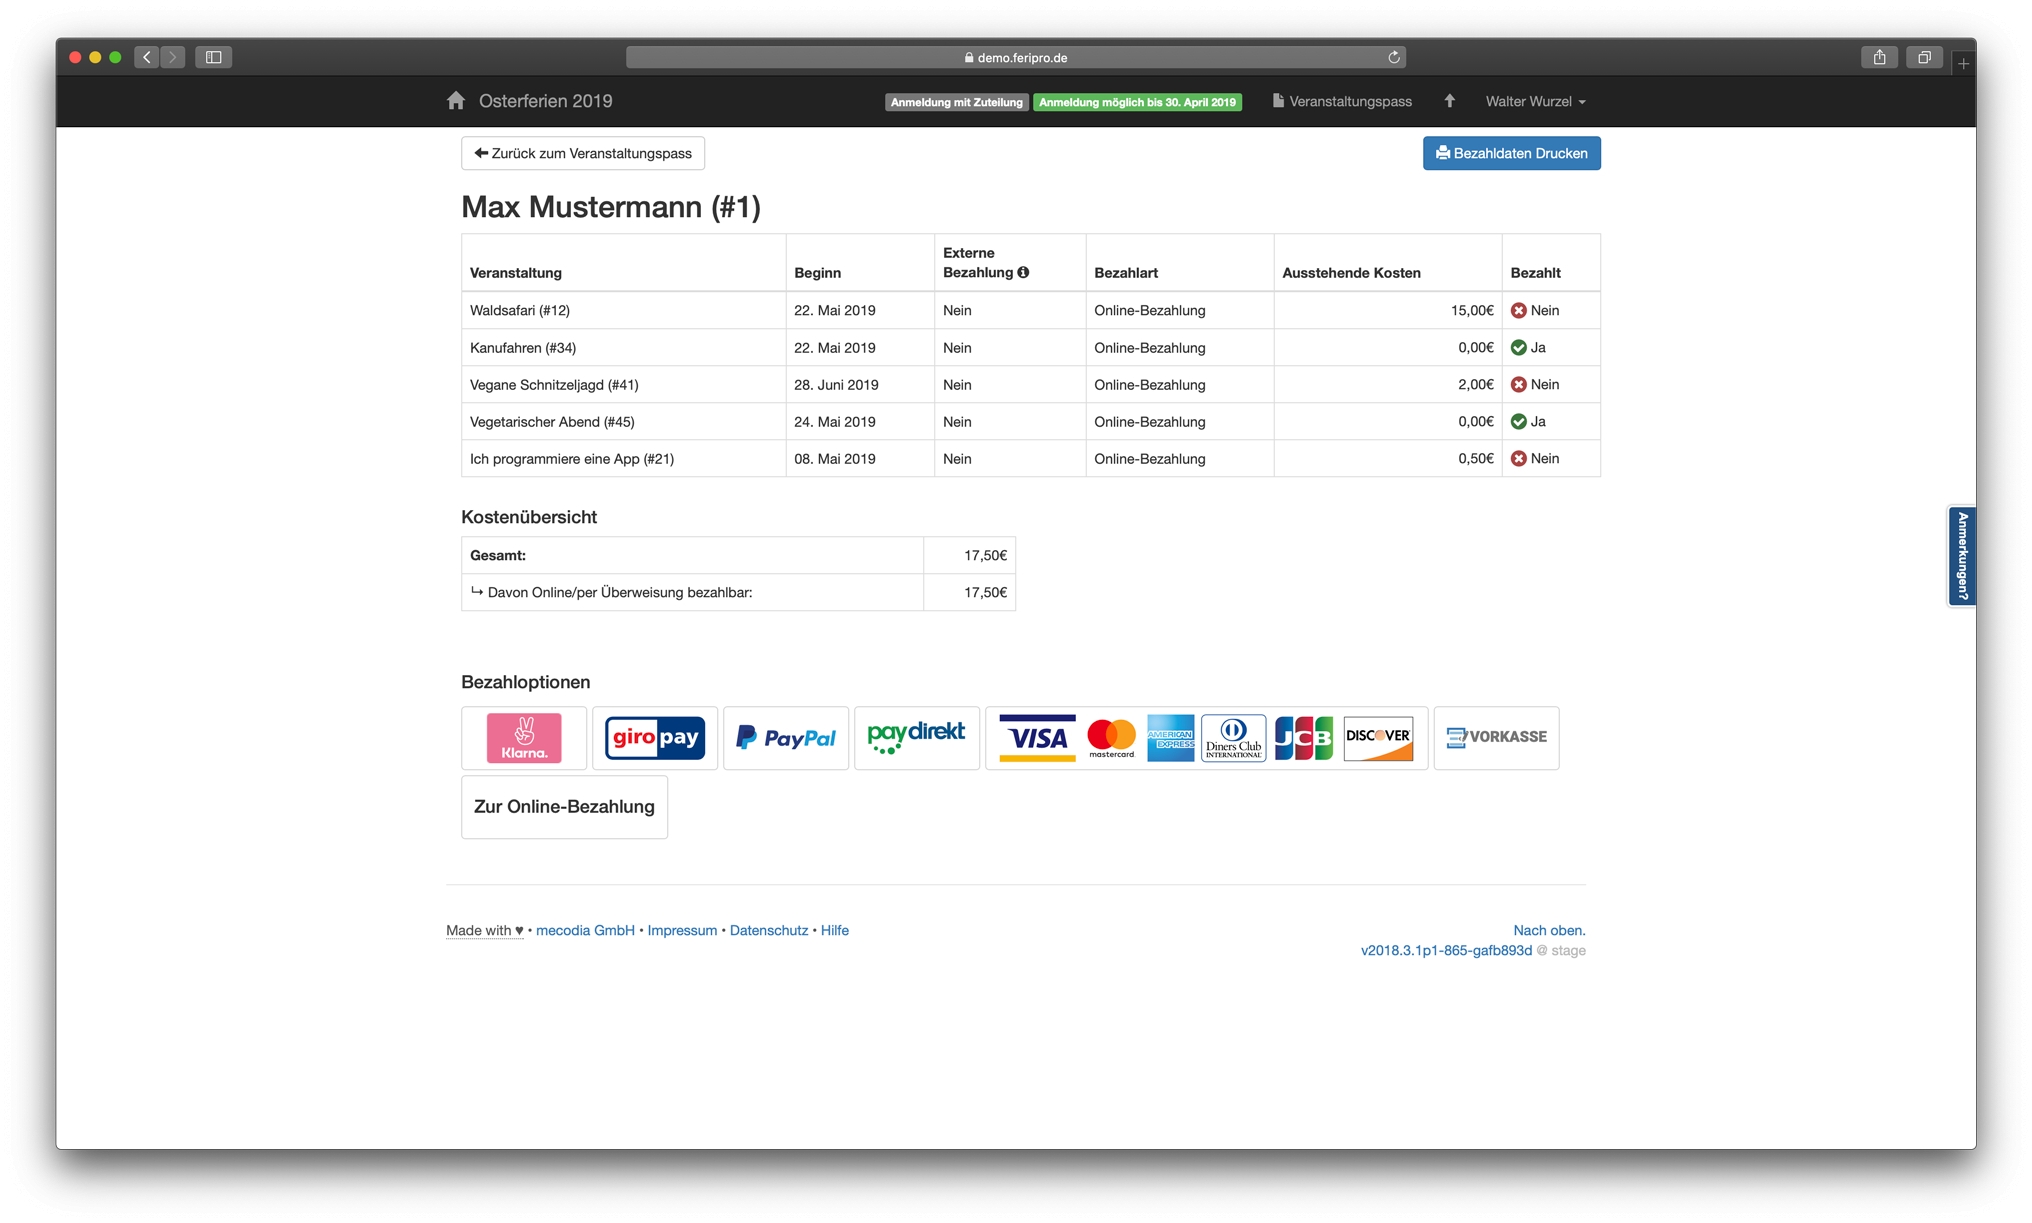Expand the Walter Wurzel user dropdown
This screenshot has height=1223, width=2032.
[1535, 102]
